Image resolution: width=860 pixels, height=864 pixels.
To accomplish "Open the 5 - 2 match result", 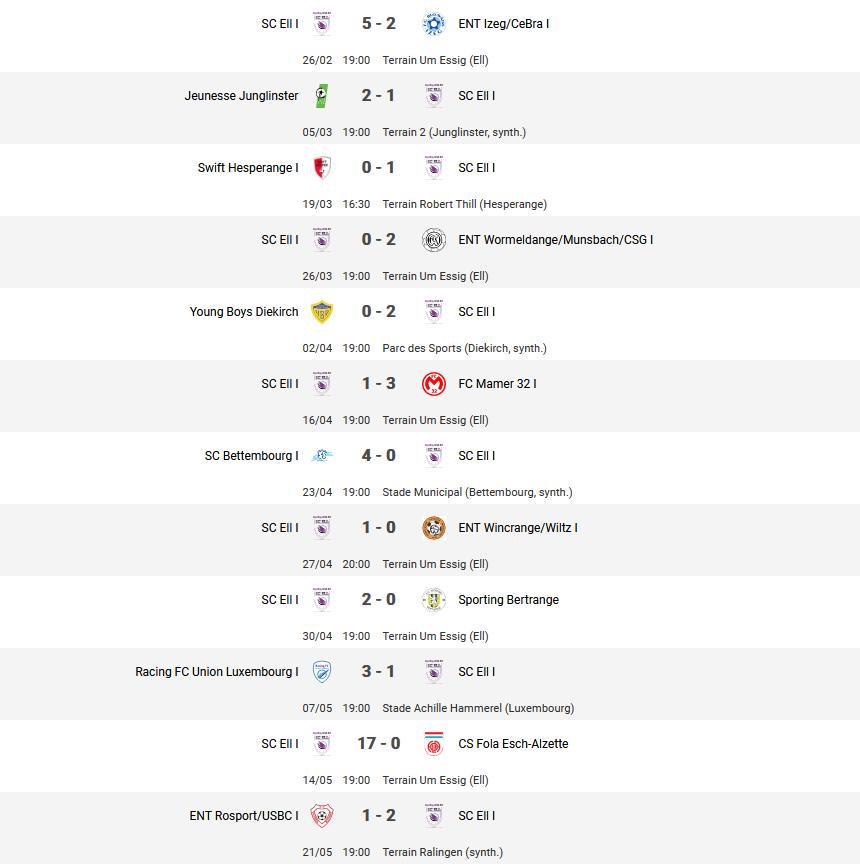I will [378, 23].
